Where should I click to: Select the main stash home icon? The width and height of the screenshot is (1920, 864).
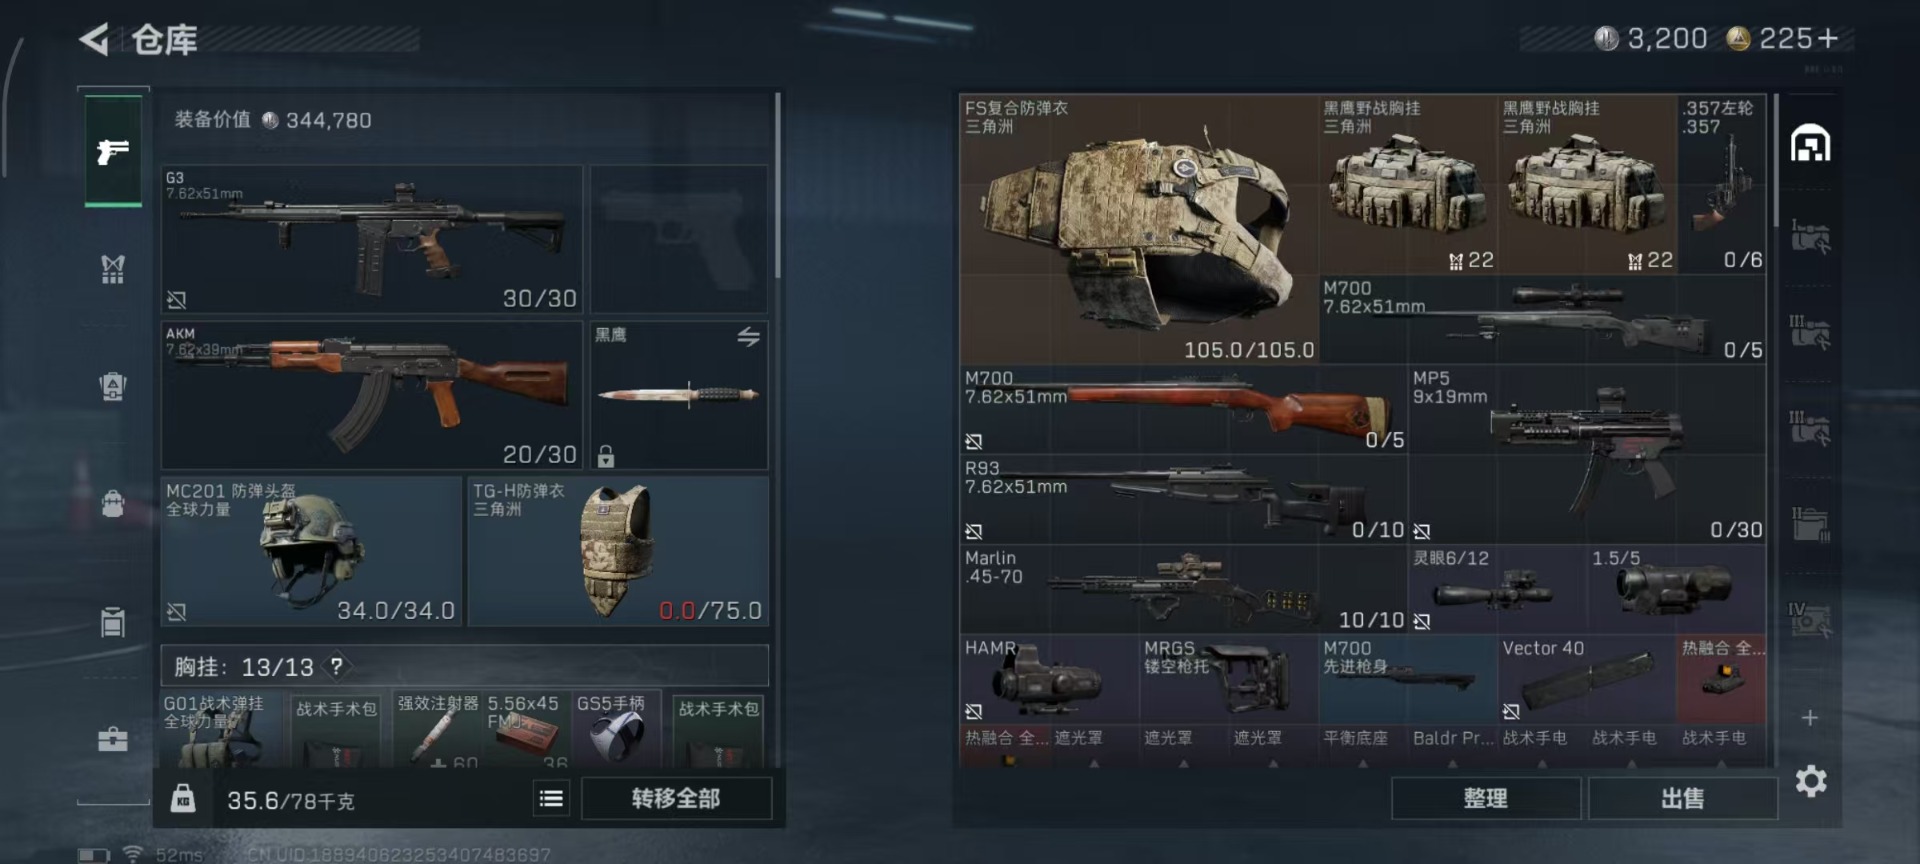click(x=1810, y=143)
